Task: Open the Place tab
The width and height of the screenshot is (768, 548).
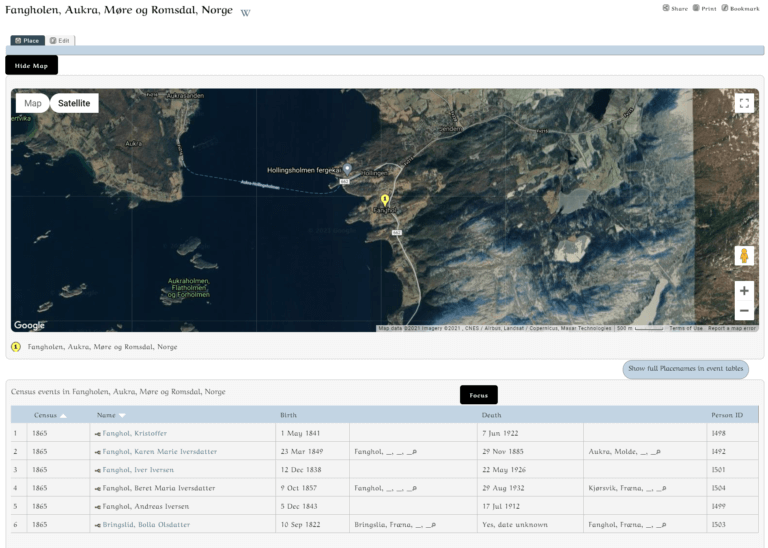Action: (x=27, y=41)
